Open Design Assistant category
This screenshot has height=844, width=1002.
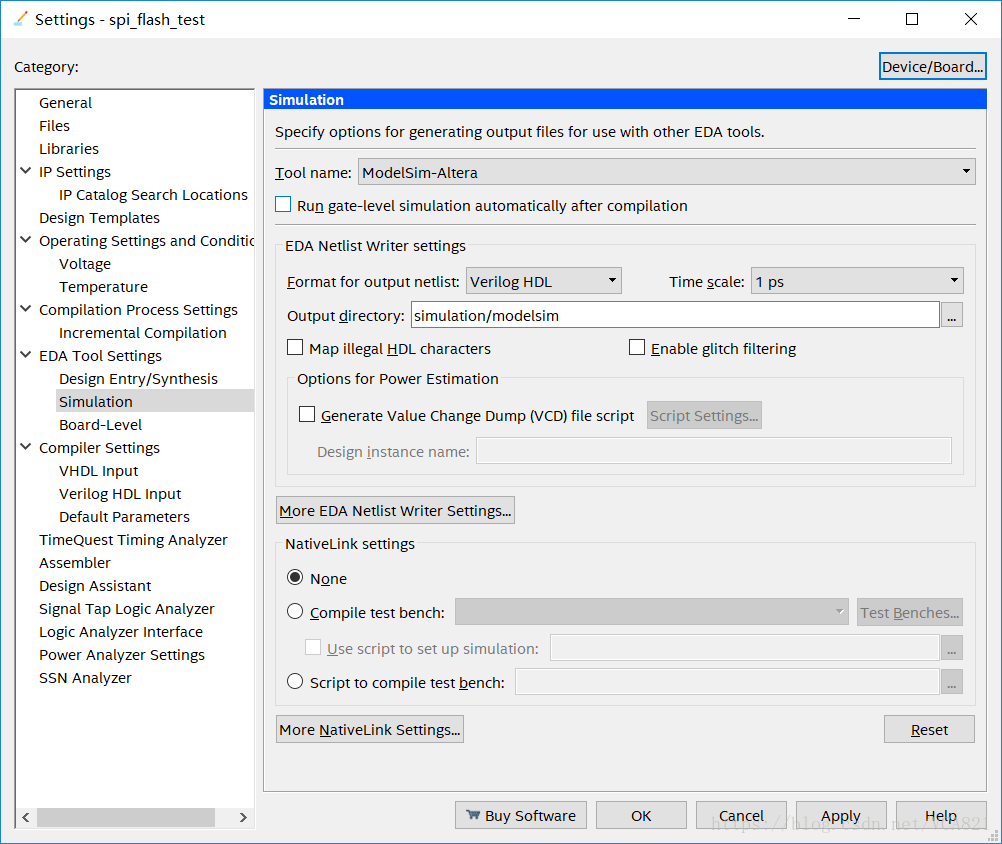(x=95, y=586)
